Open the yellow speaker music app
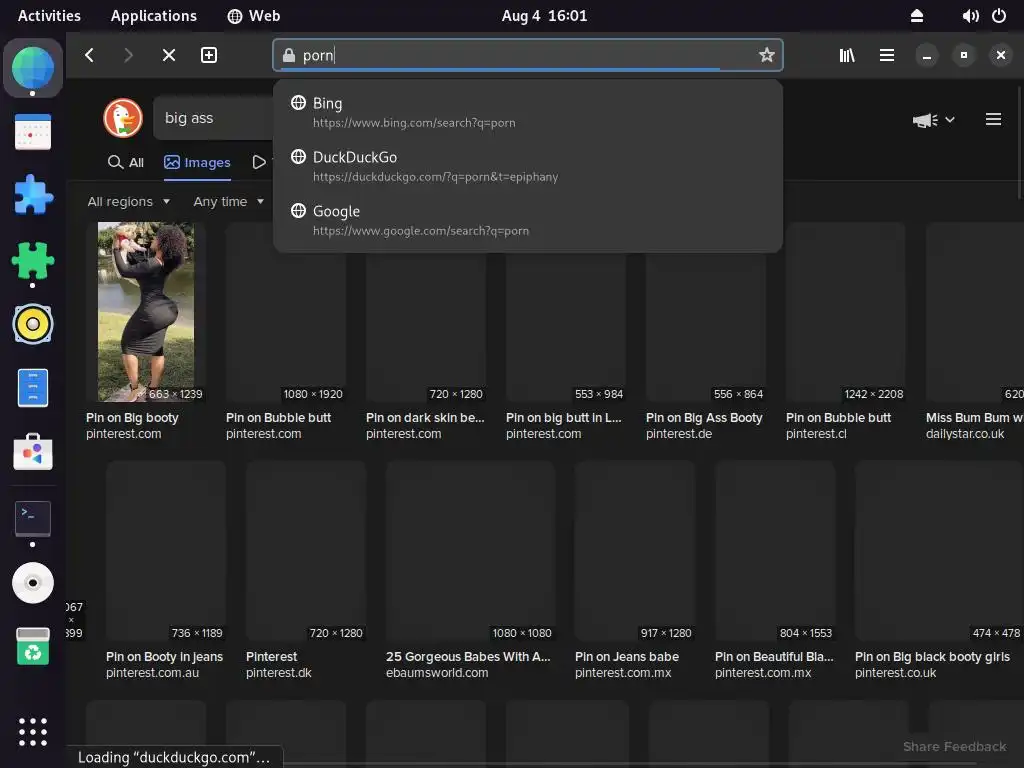The image size is (1024, 768). [33, 323]
